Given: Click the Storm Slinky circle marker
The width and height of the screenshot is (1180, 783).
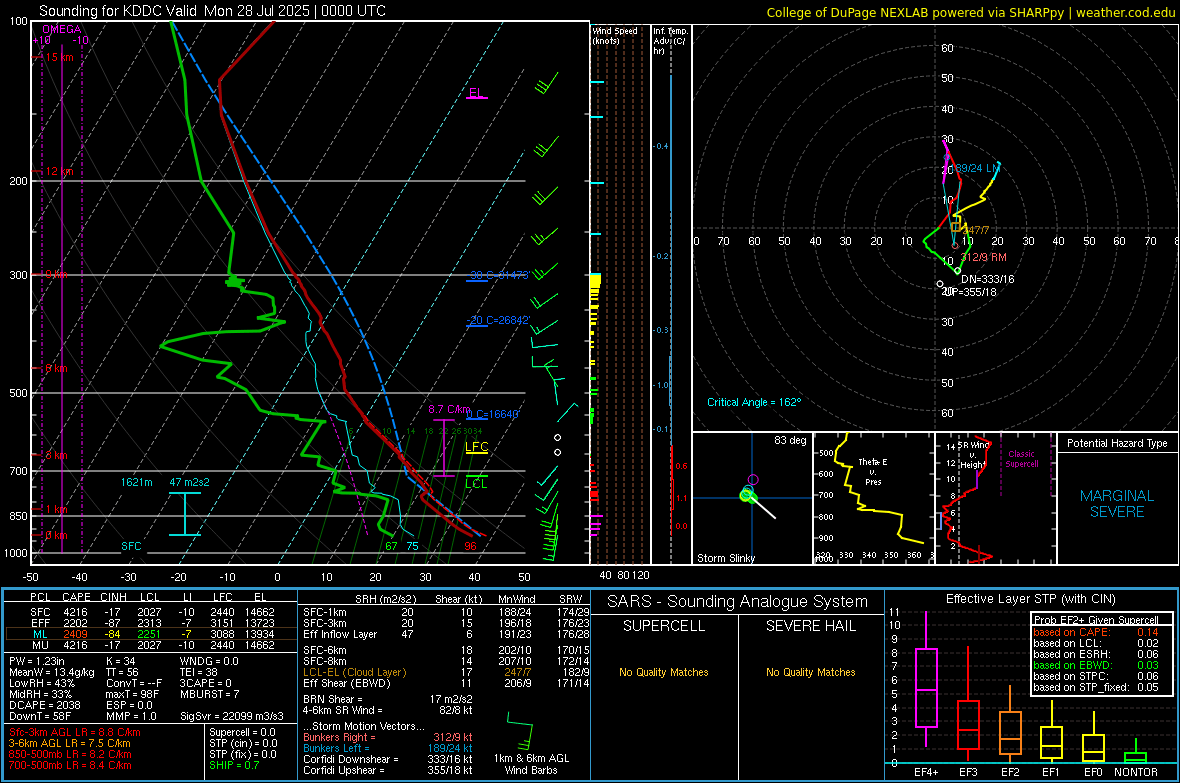Looking at the screenshot, I should click(x=747, y=495).
